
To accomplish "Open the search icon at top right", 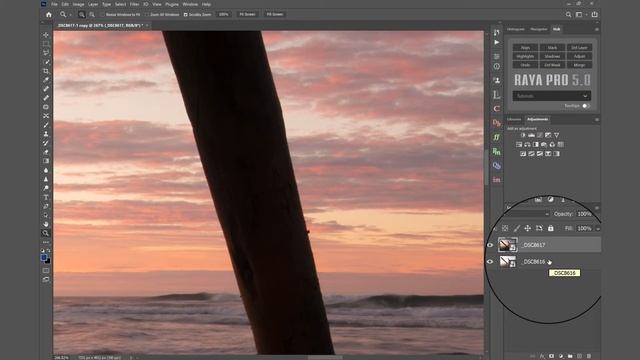I will (x=569, y=14).
